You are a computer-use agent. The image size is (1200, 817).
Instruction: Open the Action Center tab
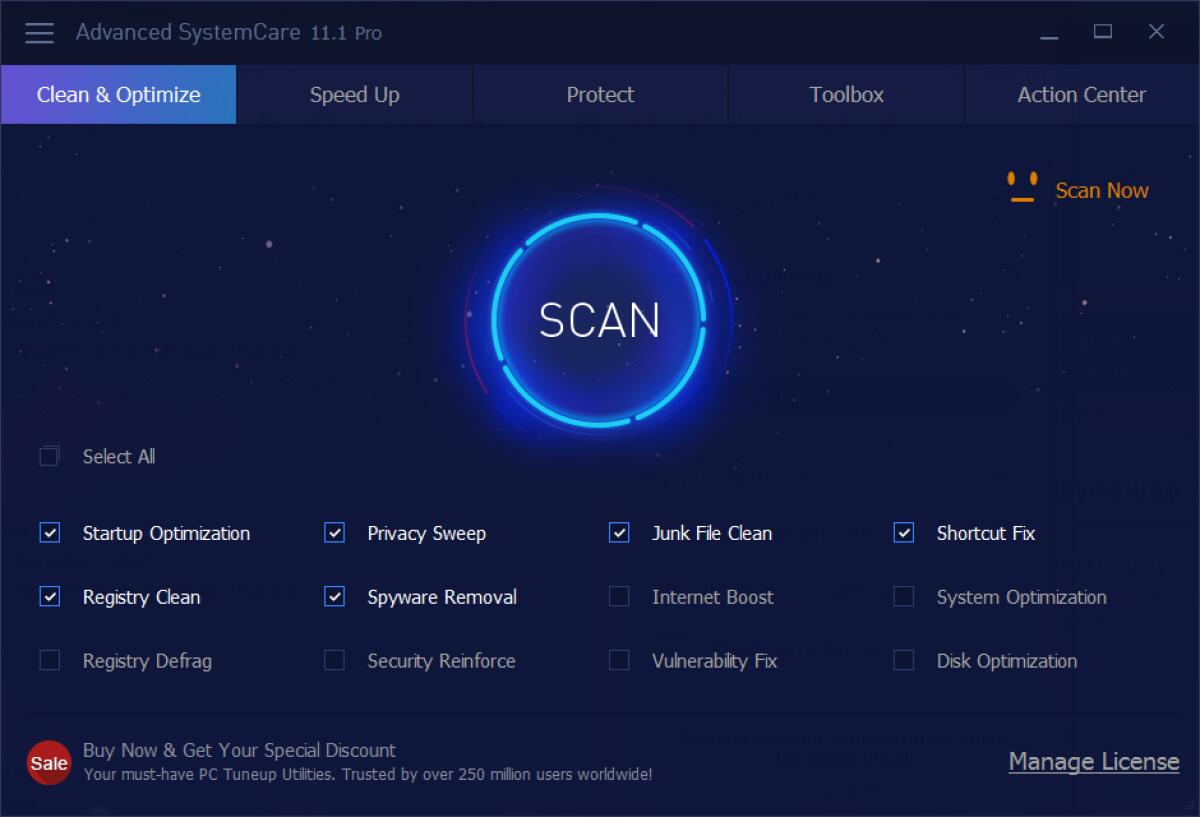(x=1081, y=94)
